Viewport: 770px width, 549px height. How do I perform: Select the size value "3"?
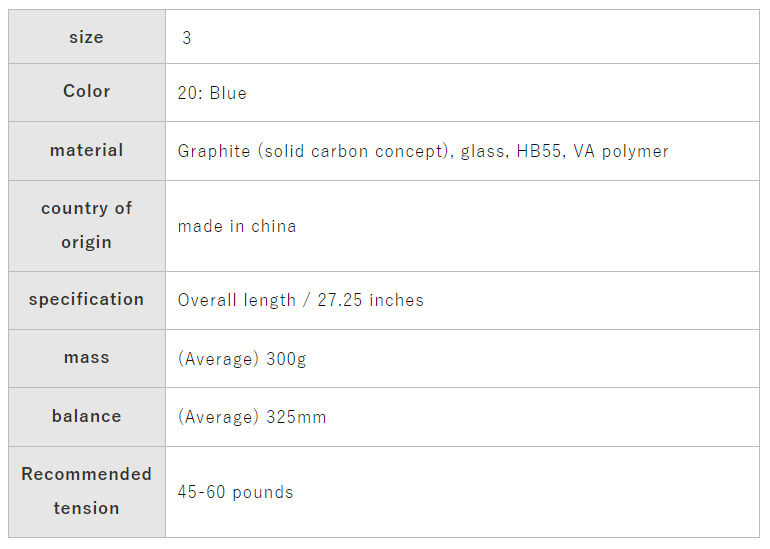(187, 38)
